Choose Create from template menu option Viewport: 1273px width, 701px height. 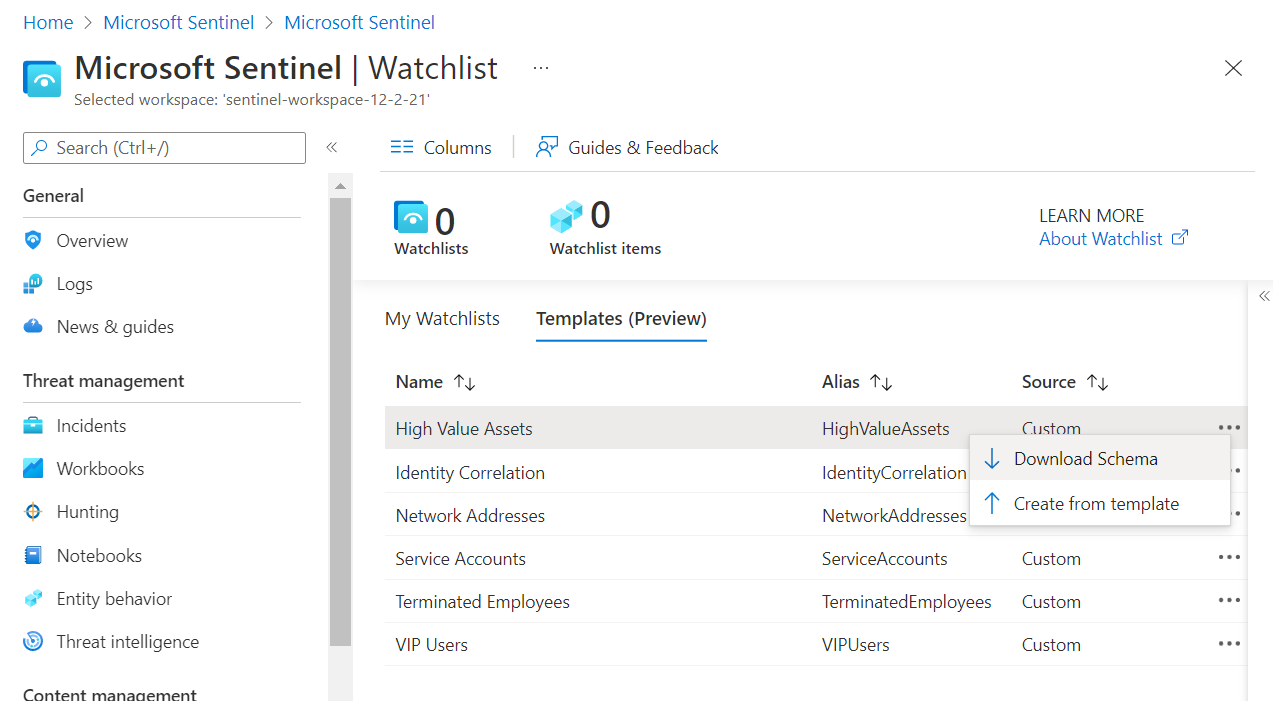click(1096, 504)
